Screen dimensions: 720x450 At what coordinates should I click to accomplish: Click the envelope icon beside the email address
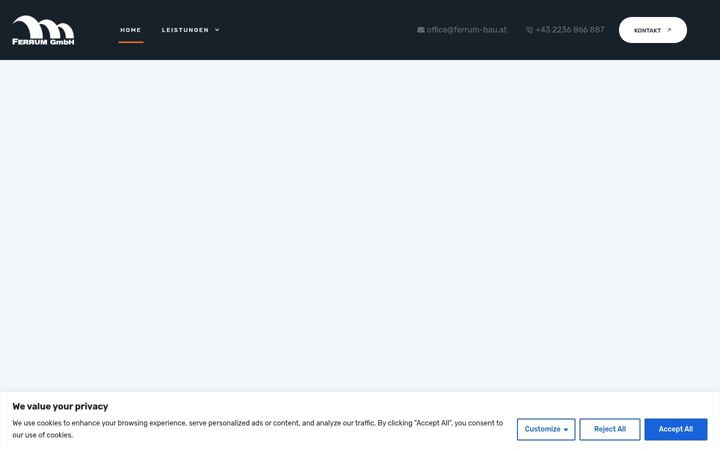(x=421, y=30)
